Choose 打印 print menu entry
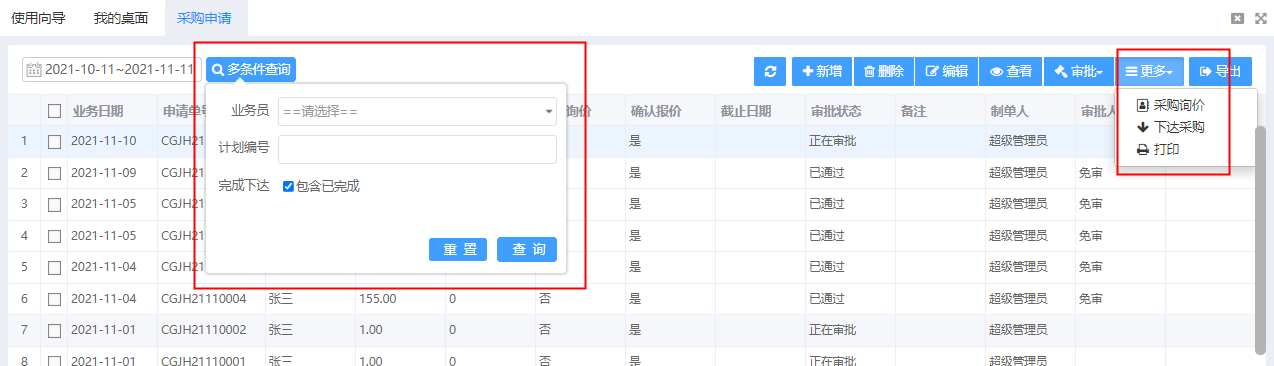The height and width of the screenshot is (366, 1274). pyautogui.click(x=1158, y=149)
